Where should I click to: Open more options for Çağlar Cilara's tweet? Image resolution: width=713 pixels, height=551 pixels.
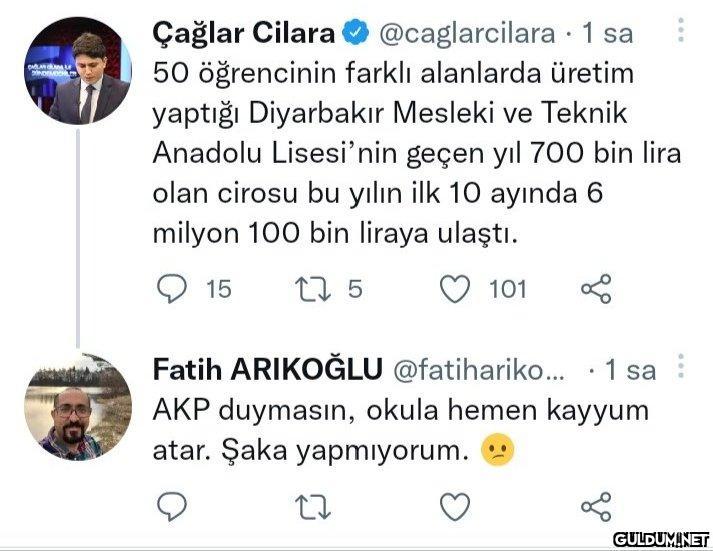681,33
